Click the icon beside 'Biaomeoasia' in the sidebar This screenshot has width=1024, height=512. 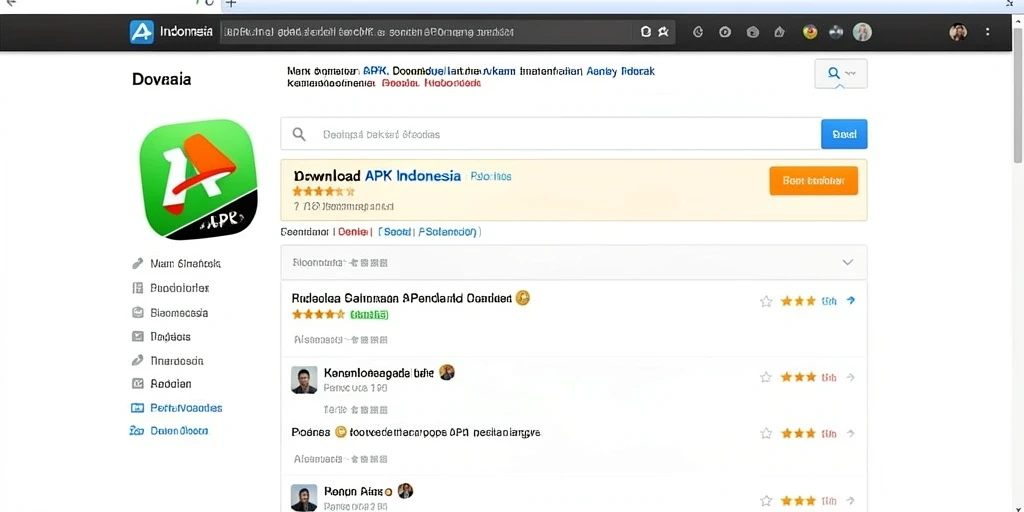coord(137,312)
